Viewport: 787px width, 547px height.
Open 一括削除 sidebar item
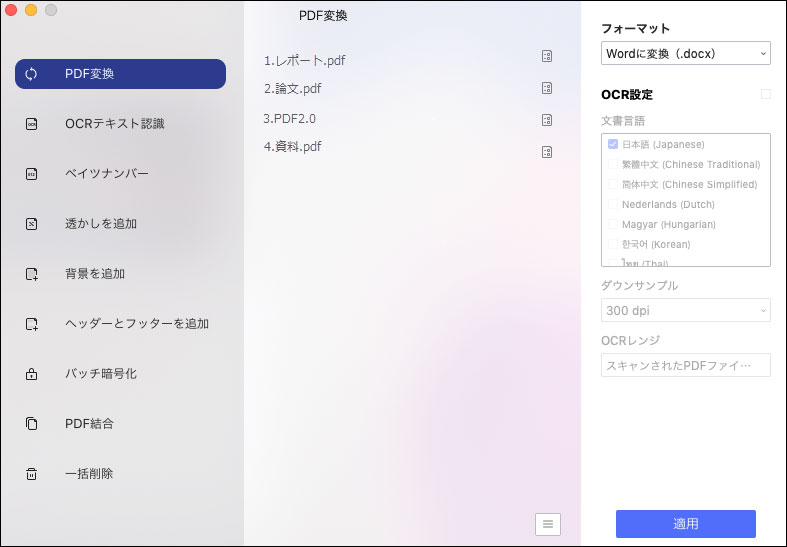89,474
